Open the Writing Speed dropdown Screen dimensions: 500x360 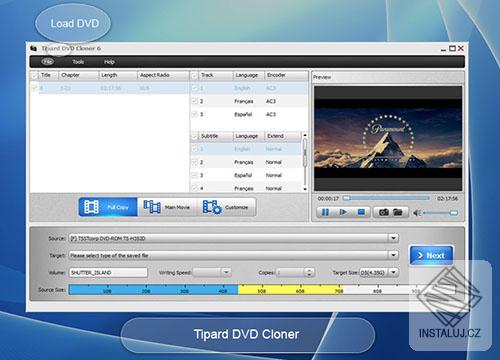tap(226, 272)
